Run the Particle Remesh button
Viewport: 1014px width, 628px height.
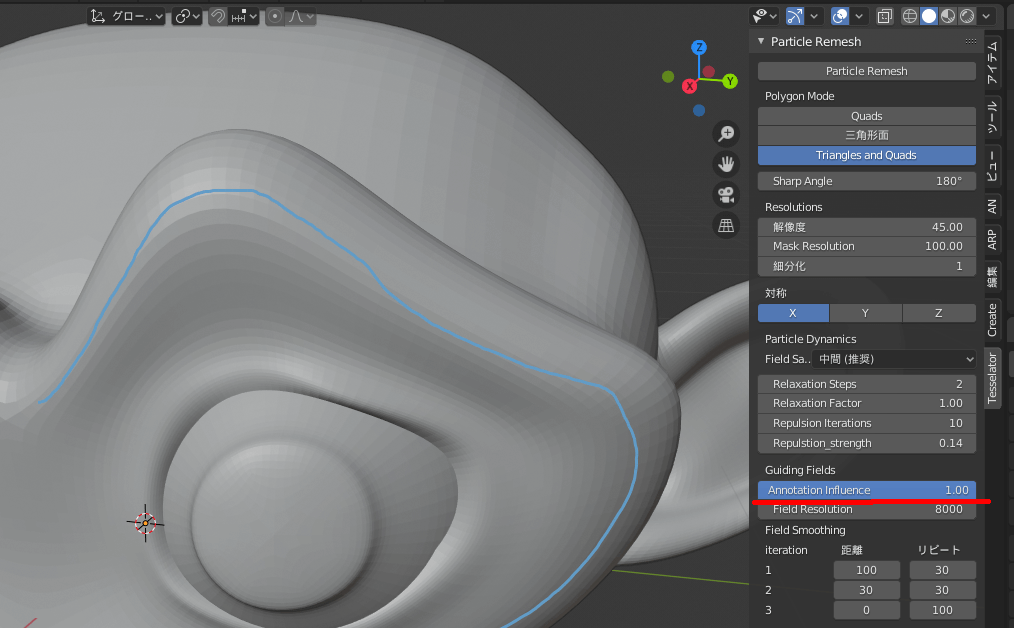tap(867, 71)
